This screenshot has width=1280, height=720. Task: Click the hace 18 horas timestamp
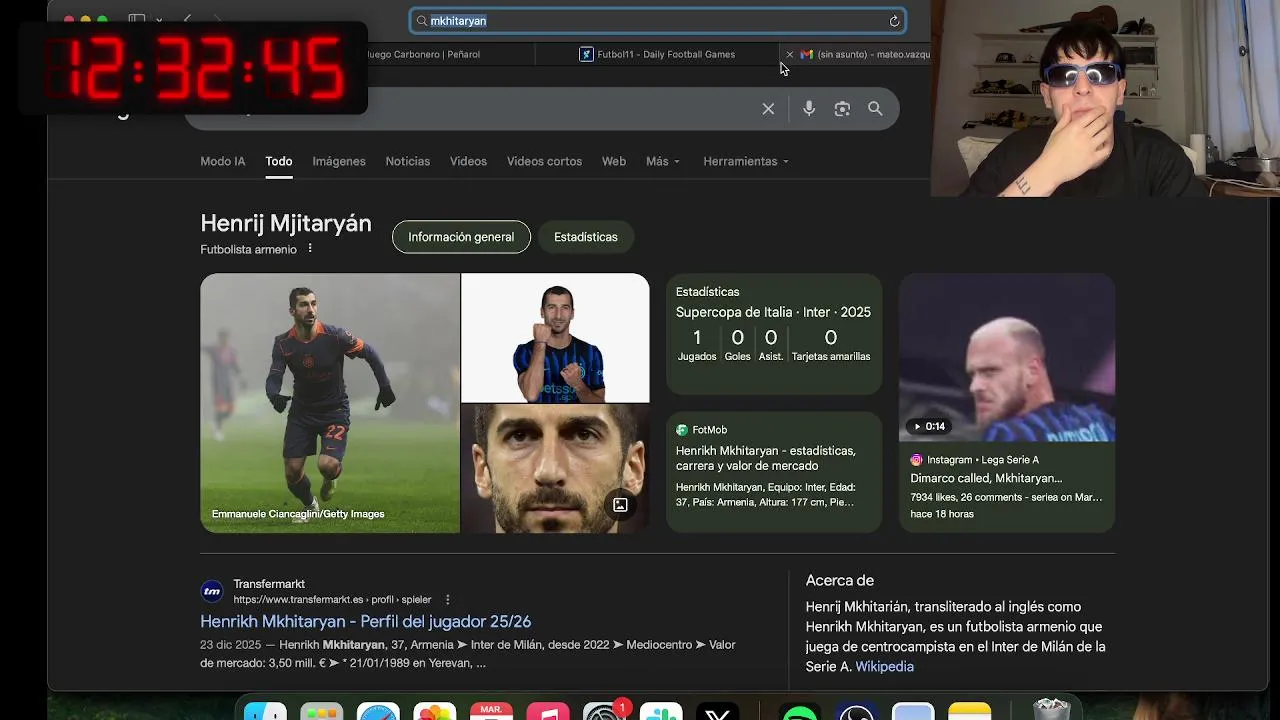tap(942, 514)
